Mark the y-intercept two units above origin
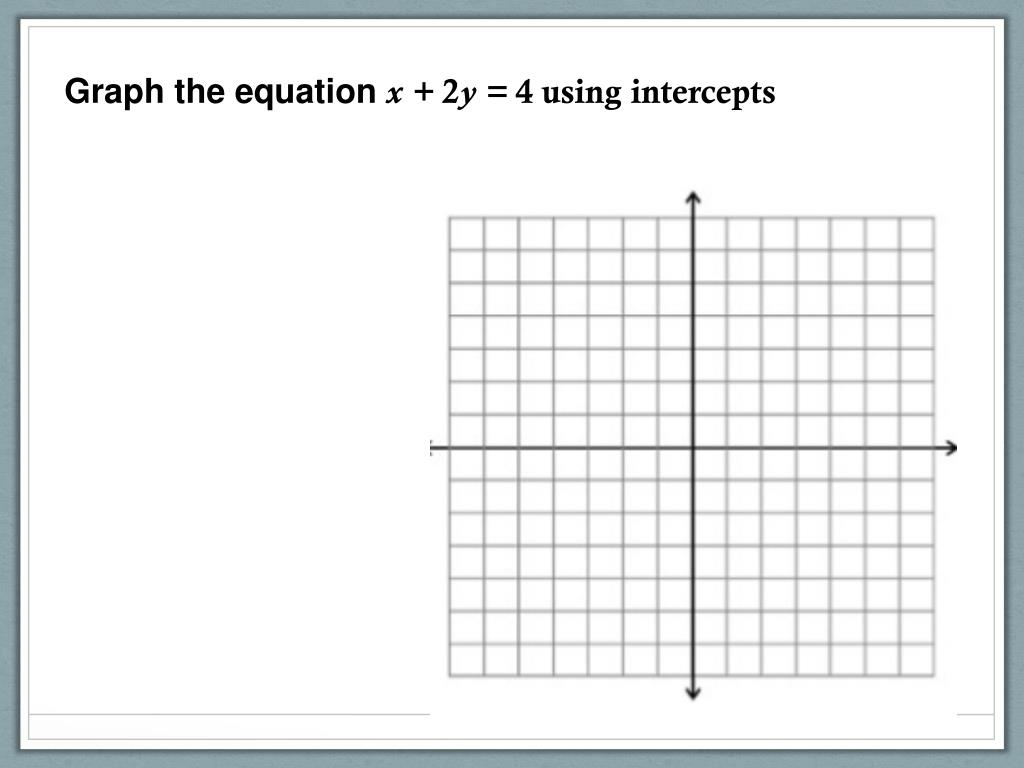This screenshot has width=1024, height=768. click(693, 382)
